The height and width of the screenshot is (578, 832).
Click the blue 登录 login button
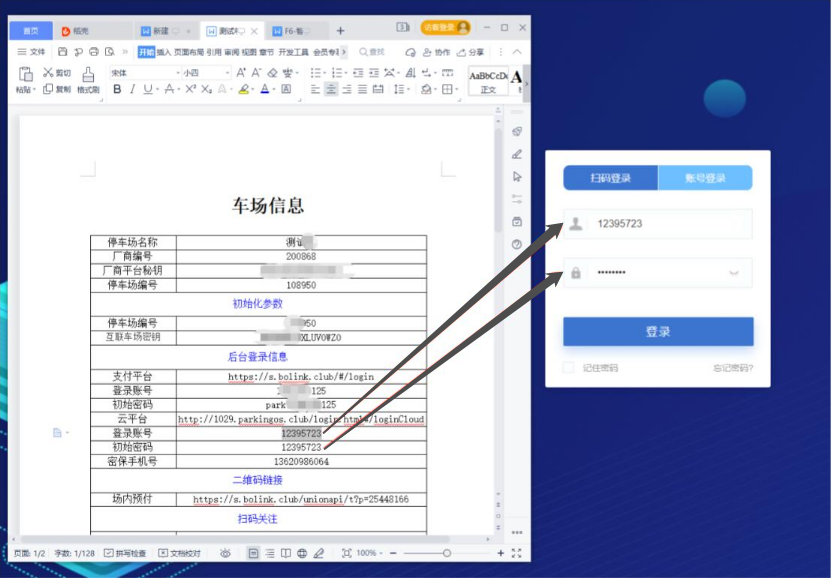658,332
